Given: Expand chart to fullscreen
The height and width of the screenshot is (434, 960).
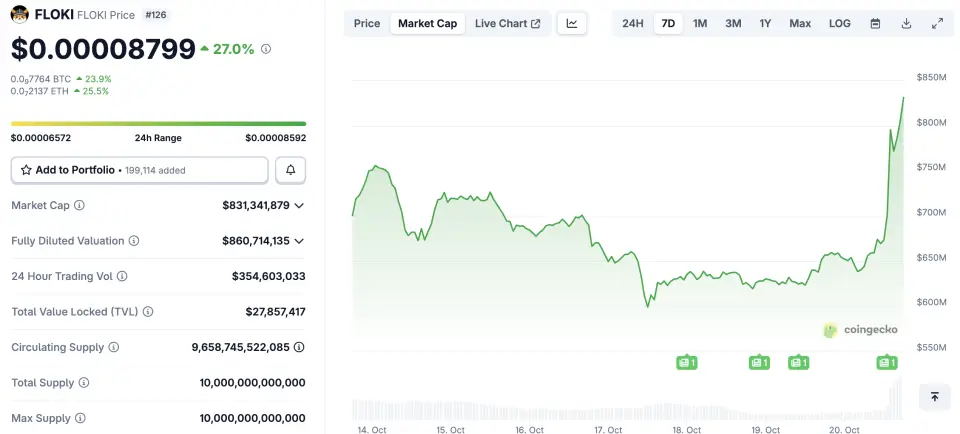Looking at the screenshot, I should tap(937, 23).
